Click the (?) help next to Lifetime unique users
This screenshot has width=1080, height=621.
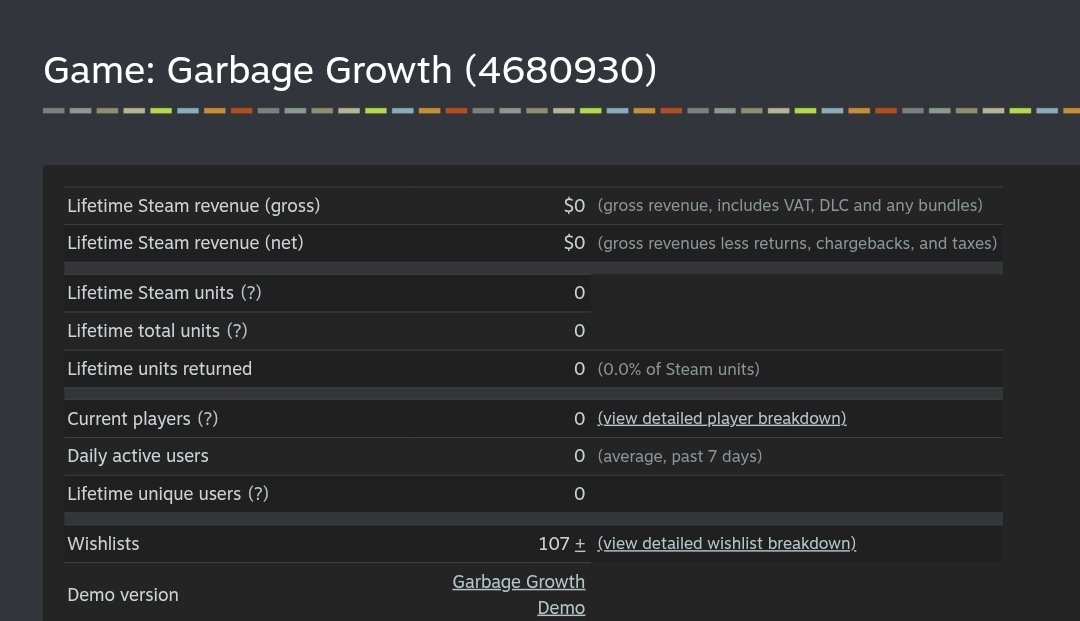tap(258, 494)
